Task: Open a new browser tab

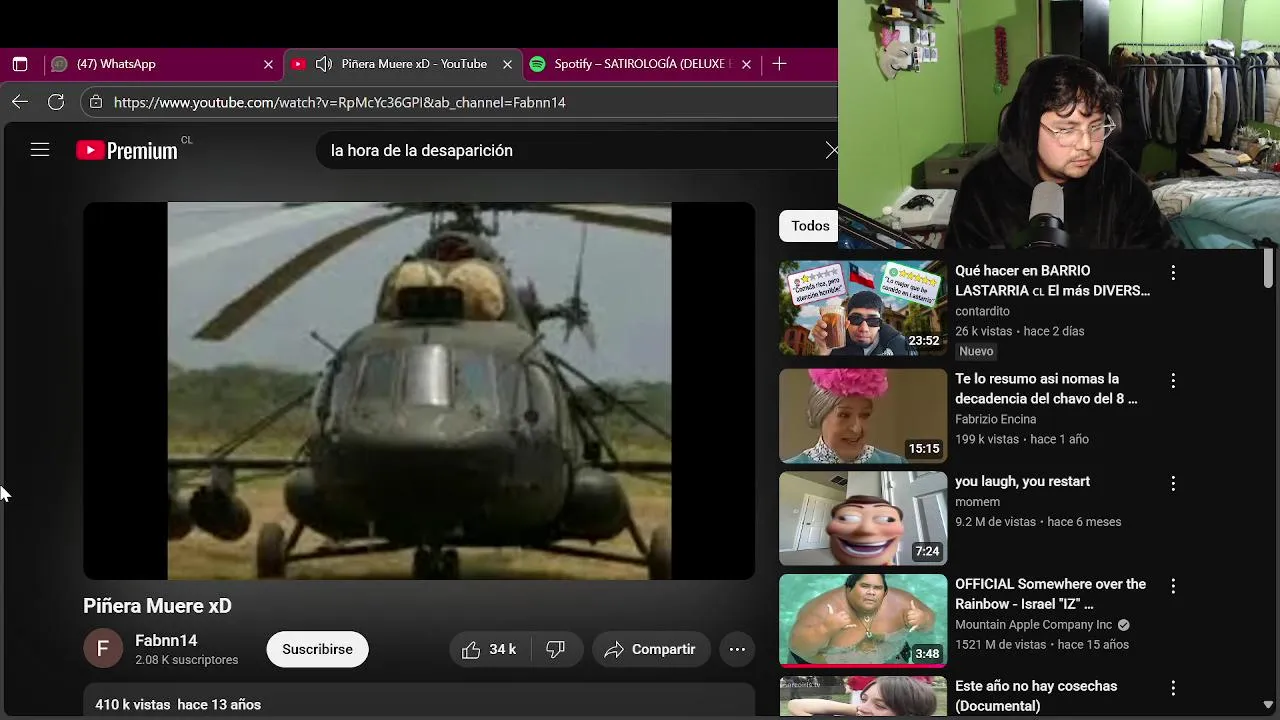Action: point(779,64)
